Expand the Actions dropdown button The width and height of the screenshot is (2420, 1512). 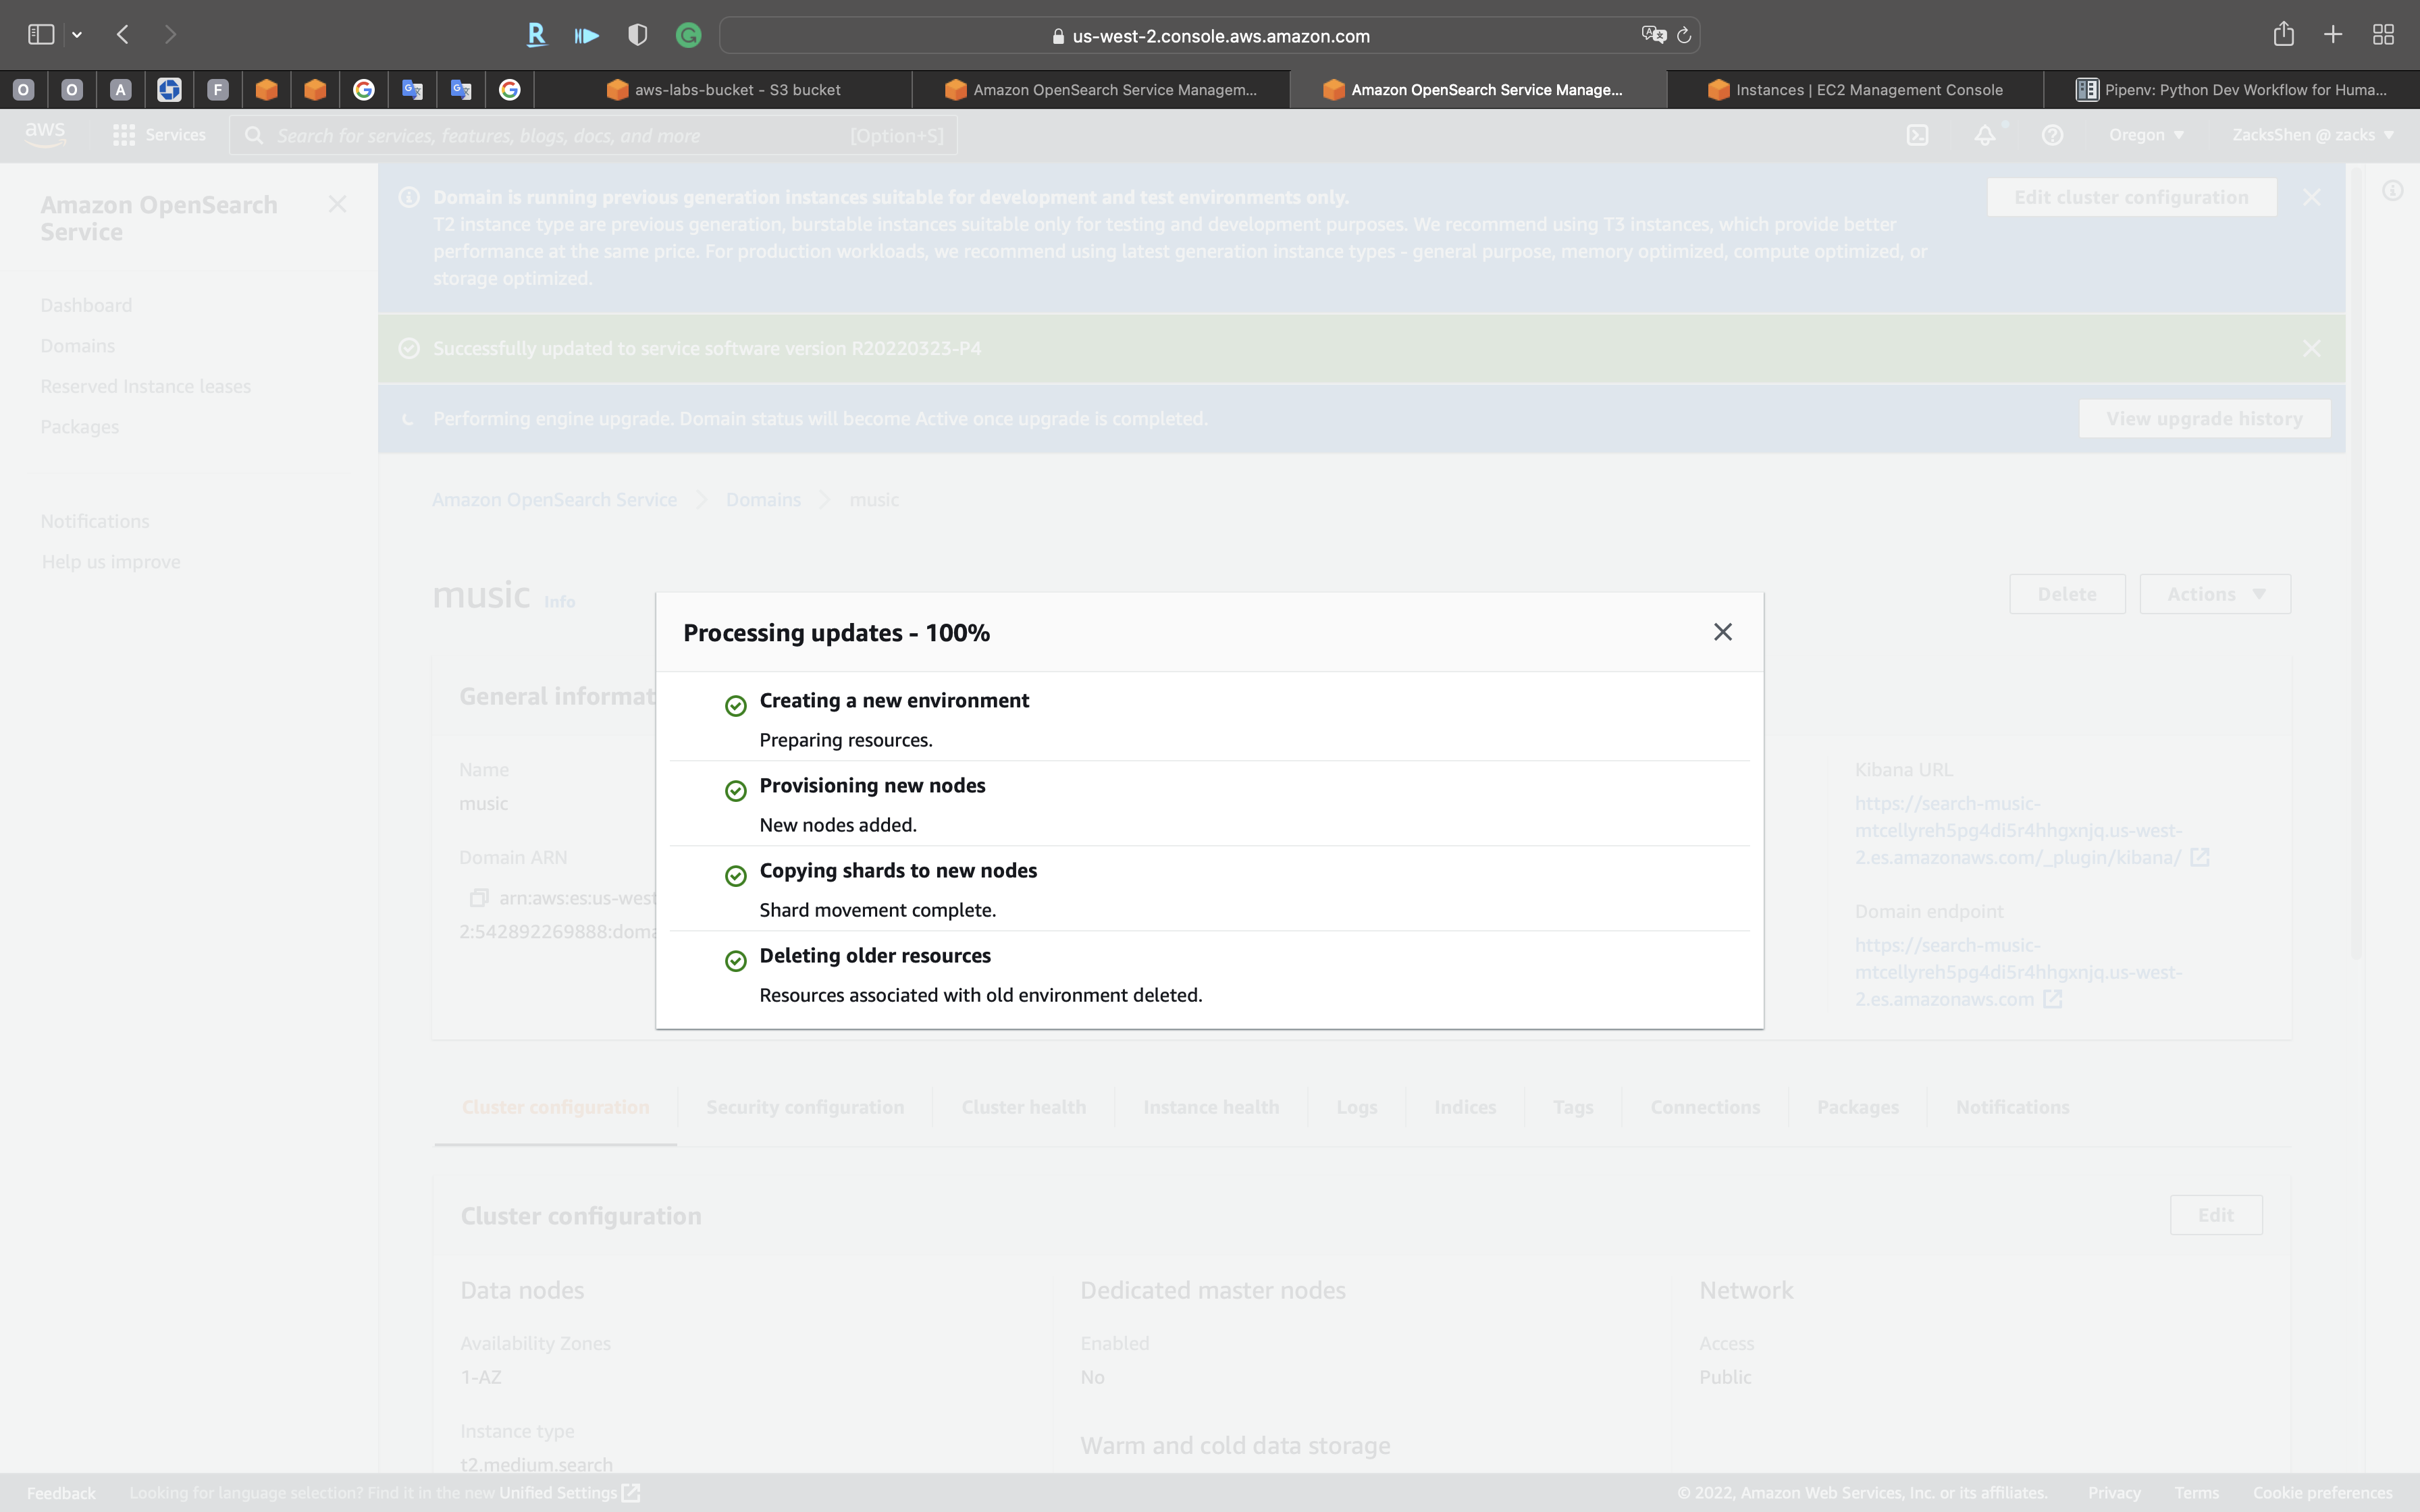click(x=2214, y=594)
